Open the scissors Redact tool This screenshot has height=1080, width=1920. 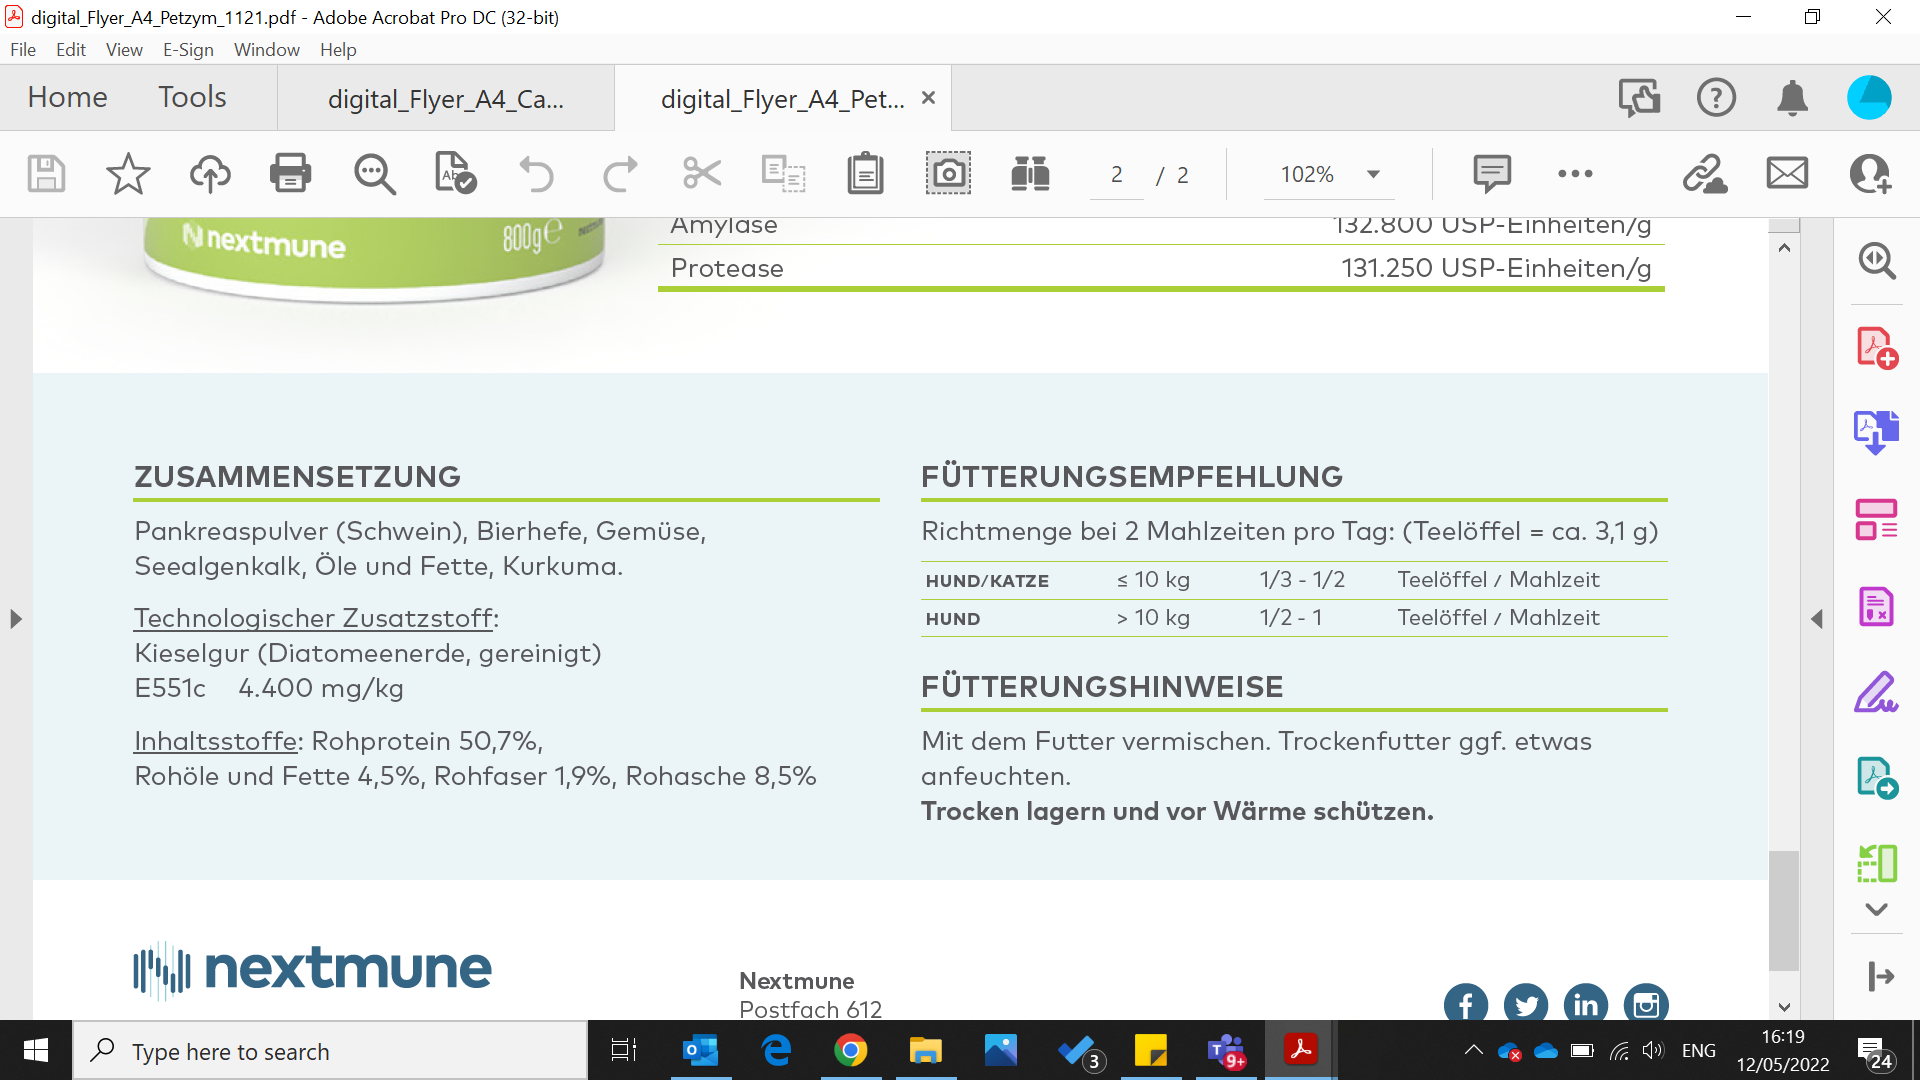[x=702, y=174]
